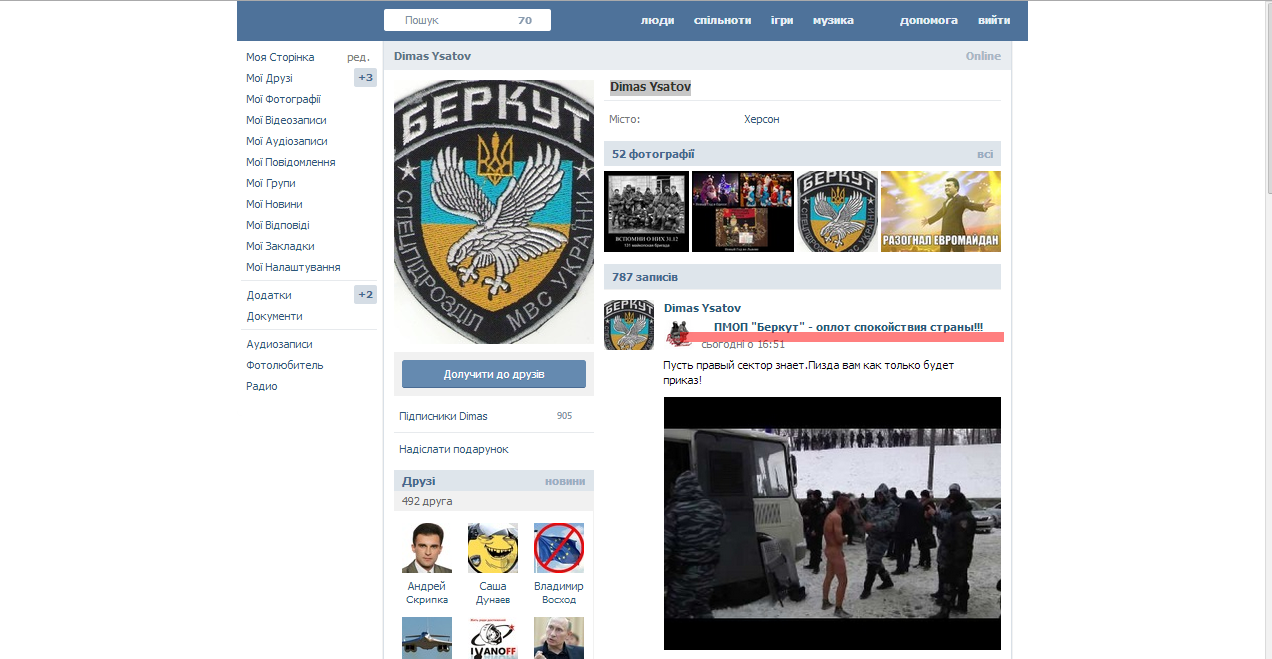The height and width of the screenshot is (659, 1272).
Task: Open Фотолюбитель app link
Action: pyautogui.click(x=285, y=365)
